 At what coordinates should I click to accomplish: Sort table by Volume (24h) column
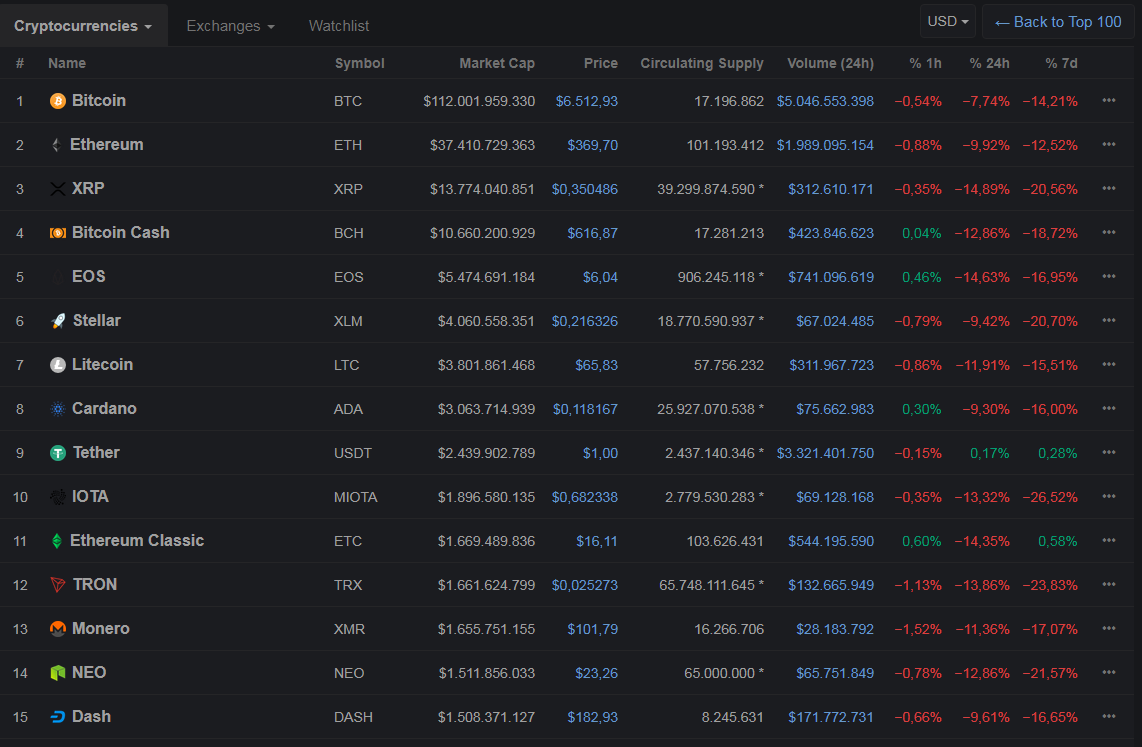click(830, 63)
